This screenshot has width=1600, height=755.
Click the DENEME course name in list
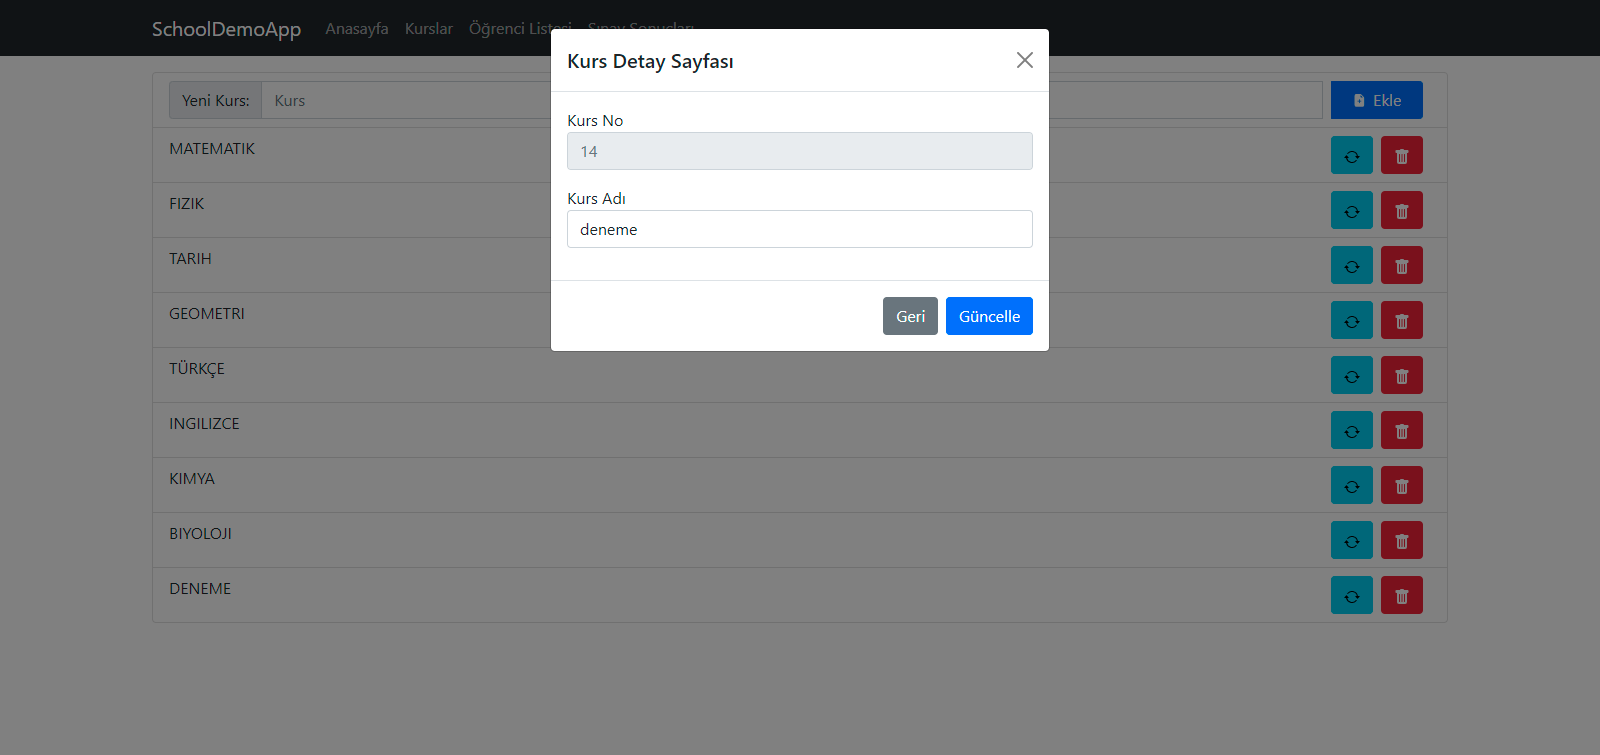click(x=200, y=589)
